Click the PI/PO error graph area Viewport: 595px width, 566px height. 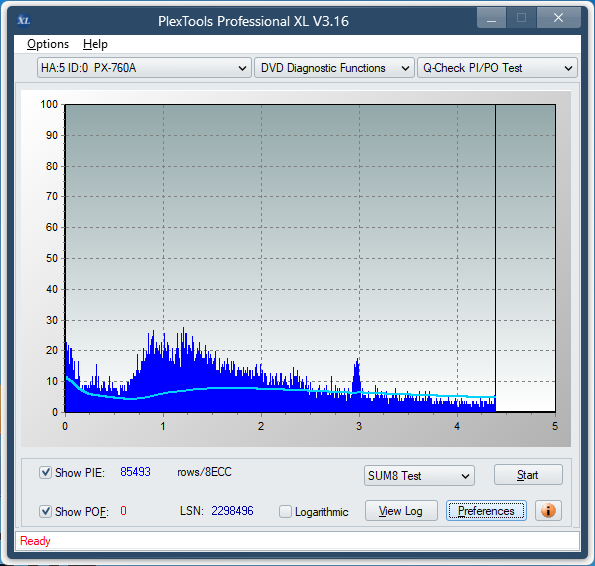click(310, 258)
